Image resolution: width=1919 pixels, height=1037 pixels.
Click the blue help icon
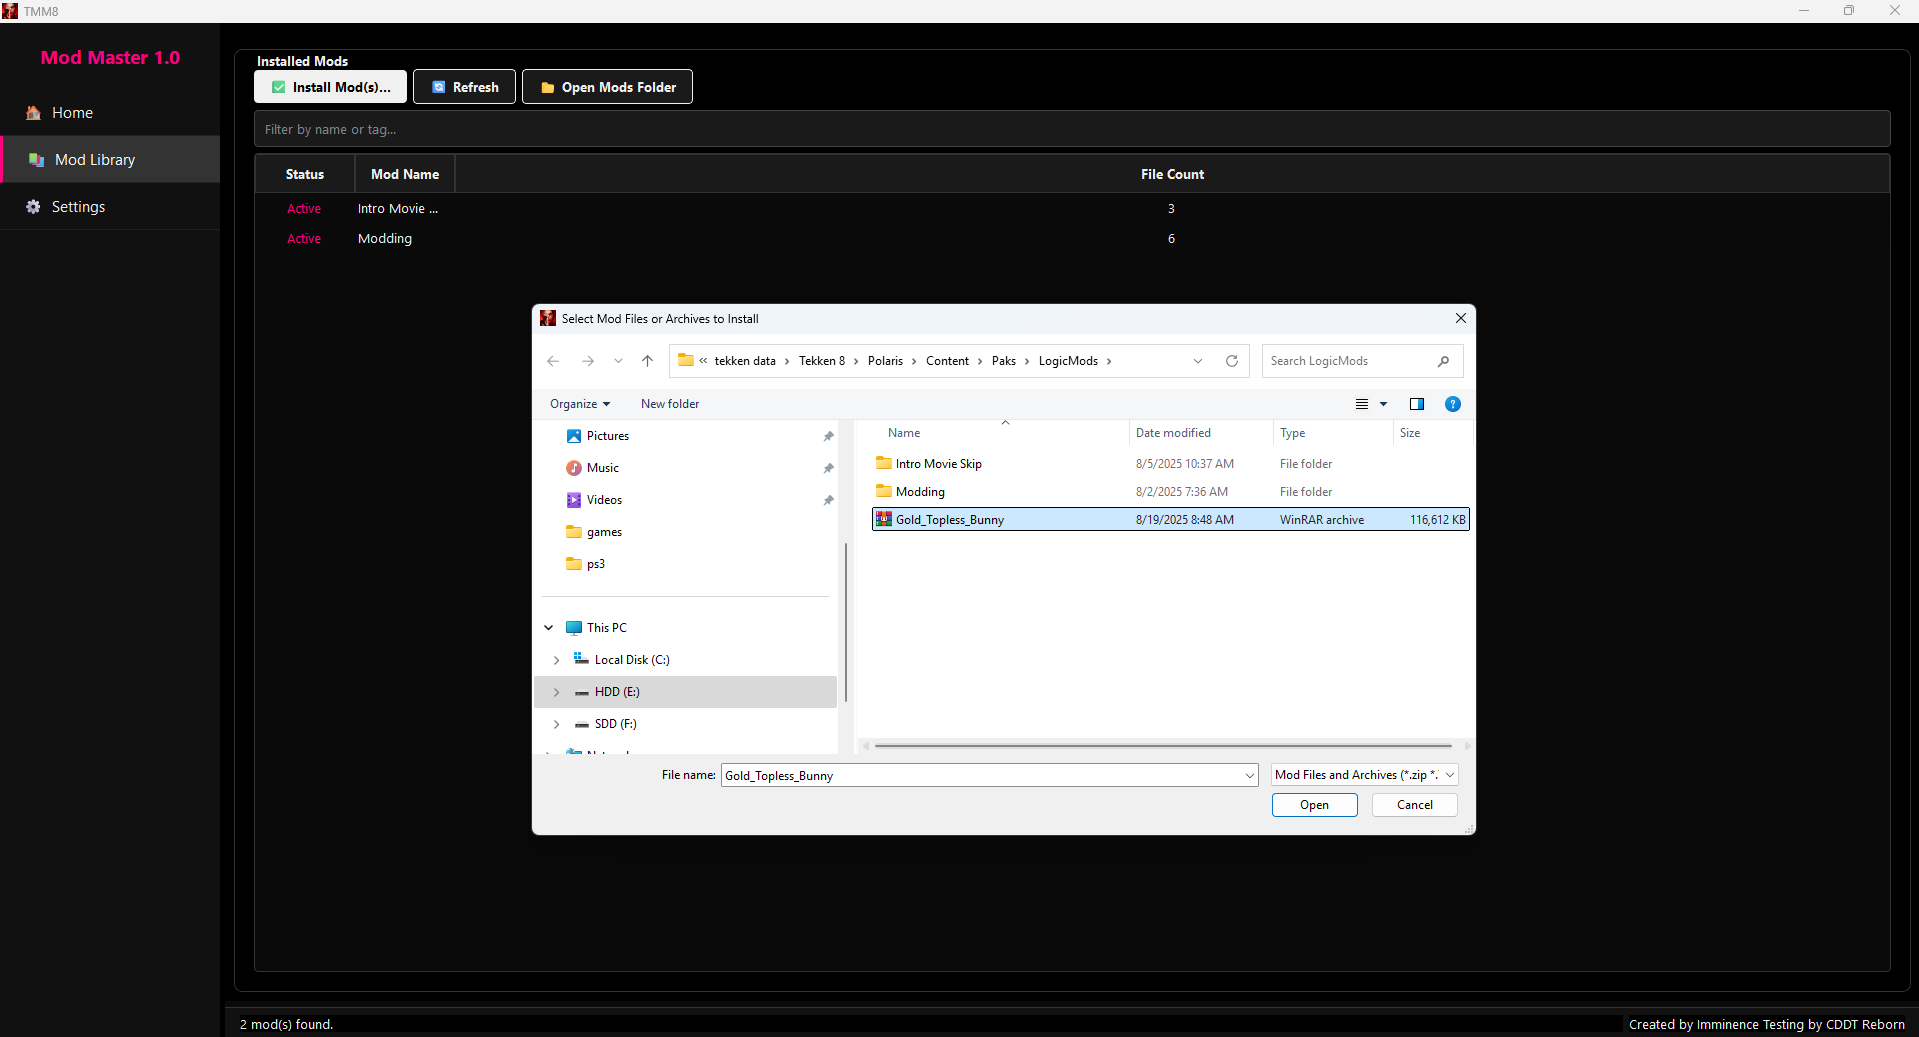[1452, 404]
